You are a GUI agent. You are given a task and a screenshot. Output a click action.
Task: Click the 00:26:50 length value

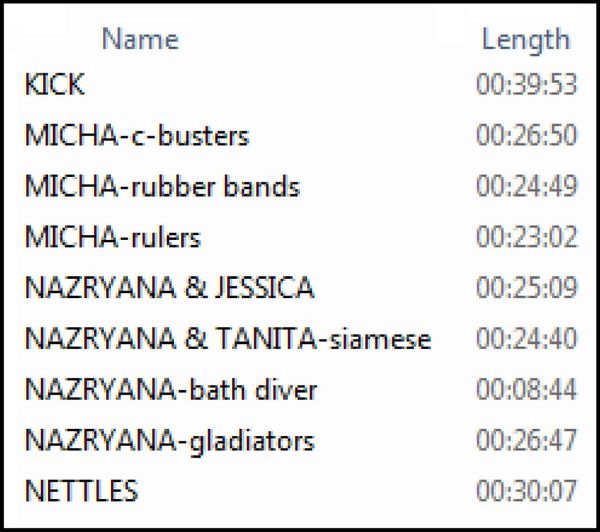click(x=527, y=135)
